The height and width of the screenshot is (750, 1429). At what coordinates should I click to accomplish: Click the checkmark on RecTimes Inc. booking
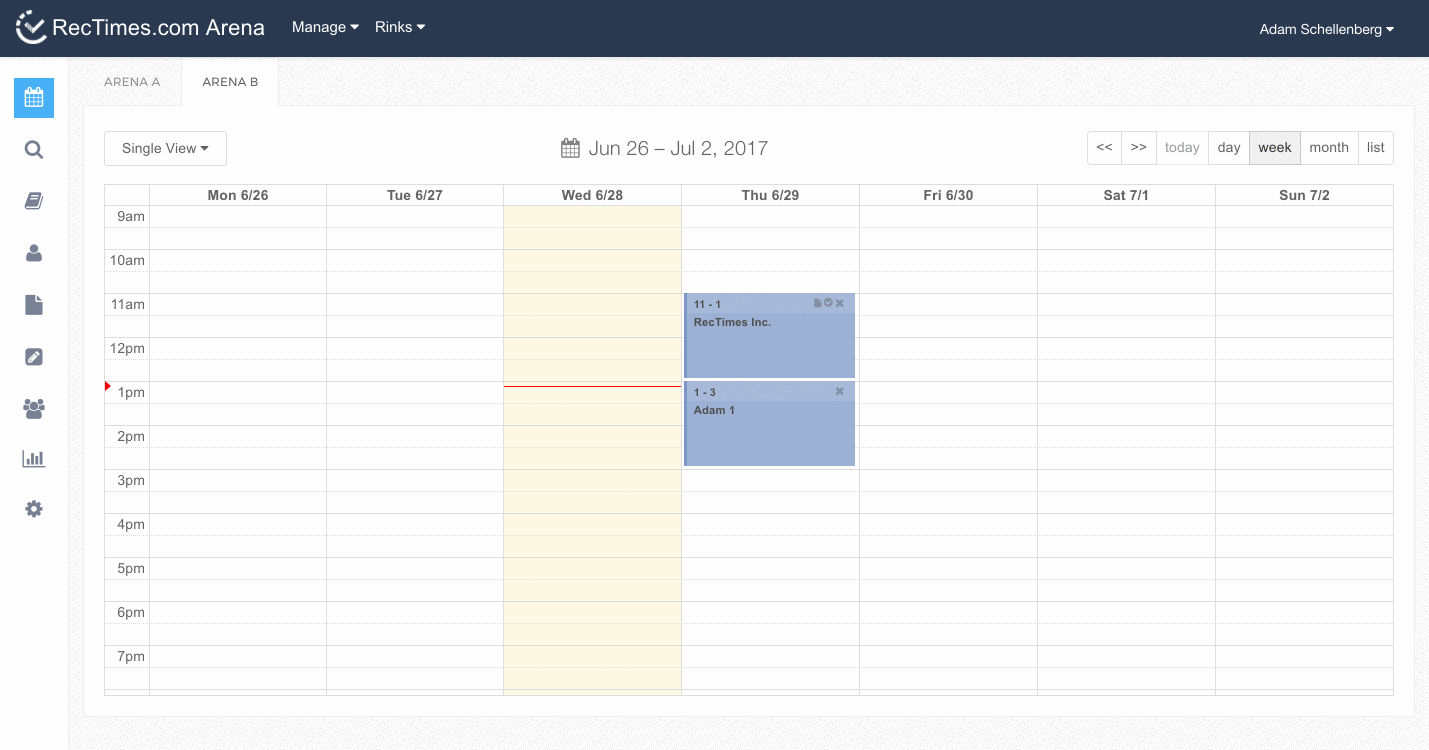click(x=828, y=303)
